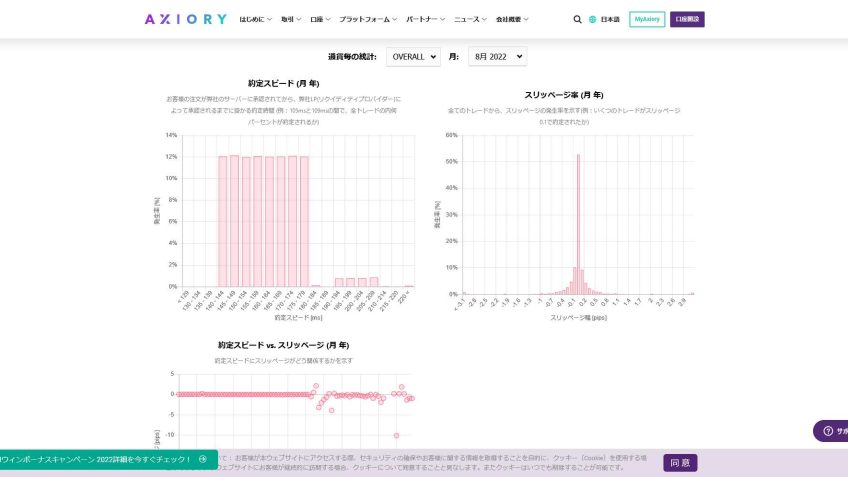Open the 会社概要 menu
848x477 pixels.
(x=512, y=19)
